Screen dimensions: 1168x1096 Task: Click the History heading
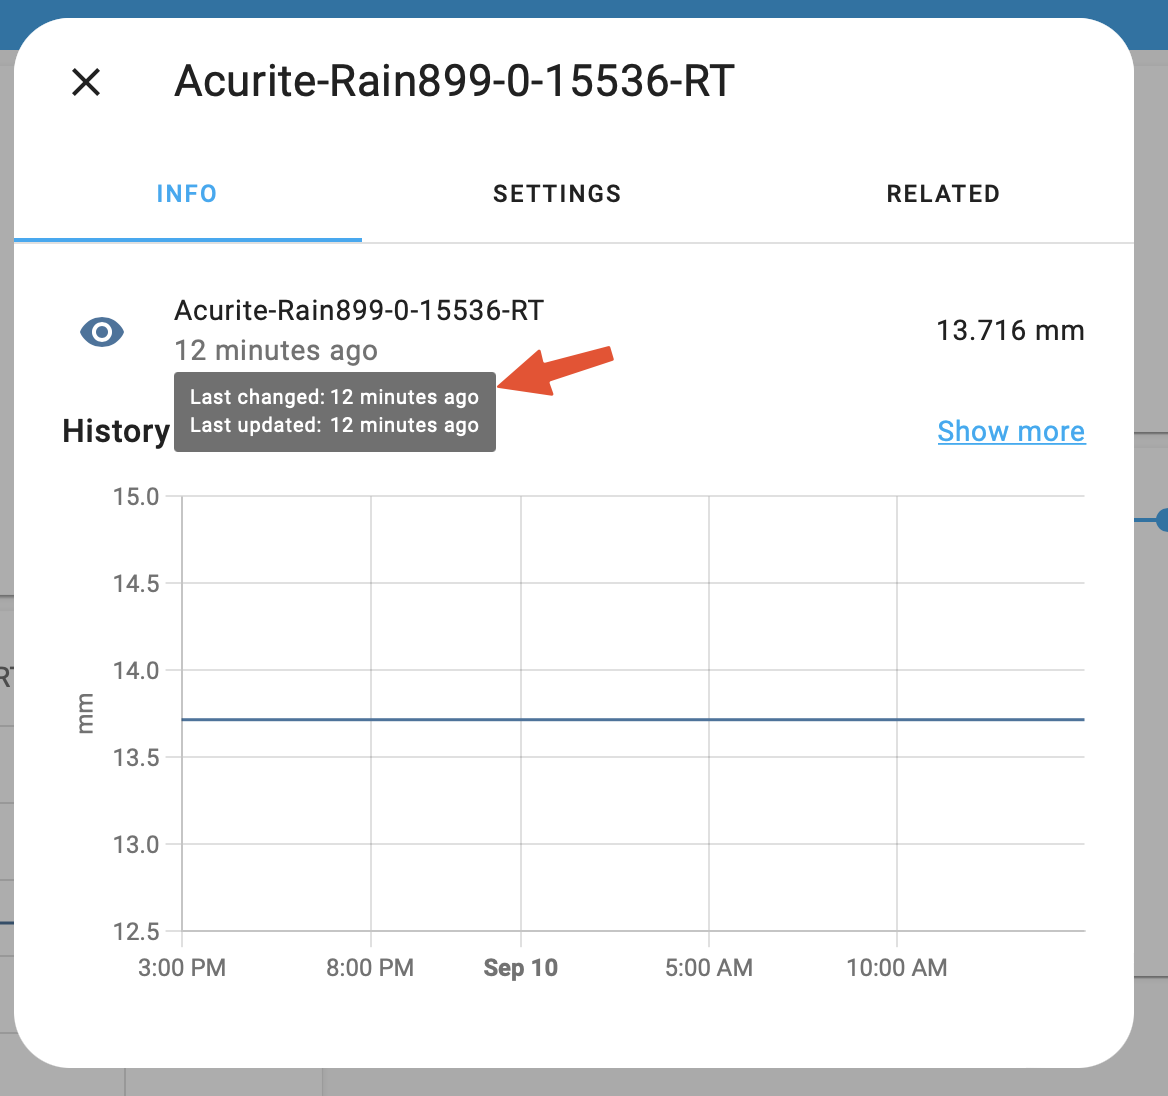(116, 431)
